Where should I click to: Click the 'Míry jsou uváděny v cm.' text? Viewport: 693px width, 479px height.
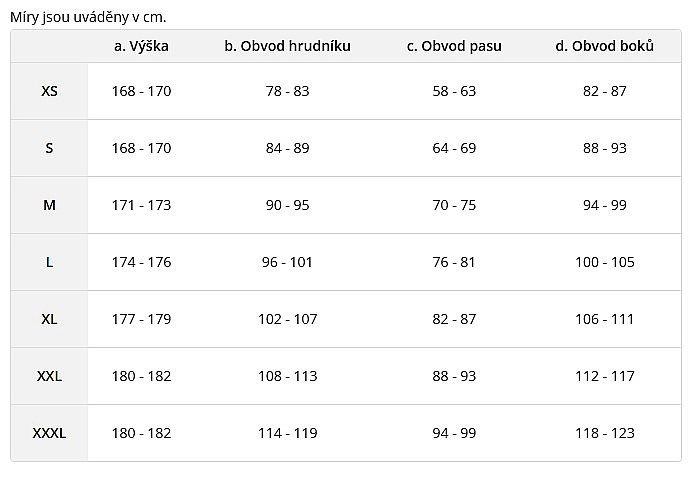tap(88, 17)
